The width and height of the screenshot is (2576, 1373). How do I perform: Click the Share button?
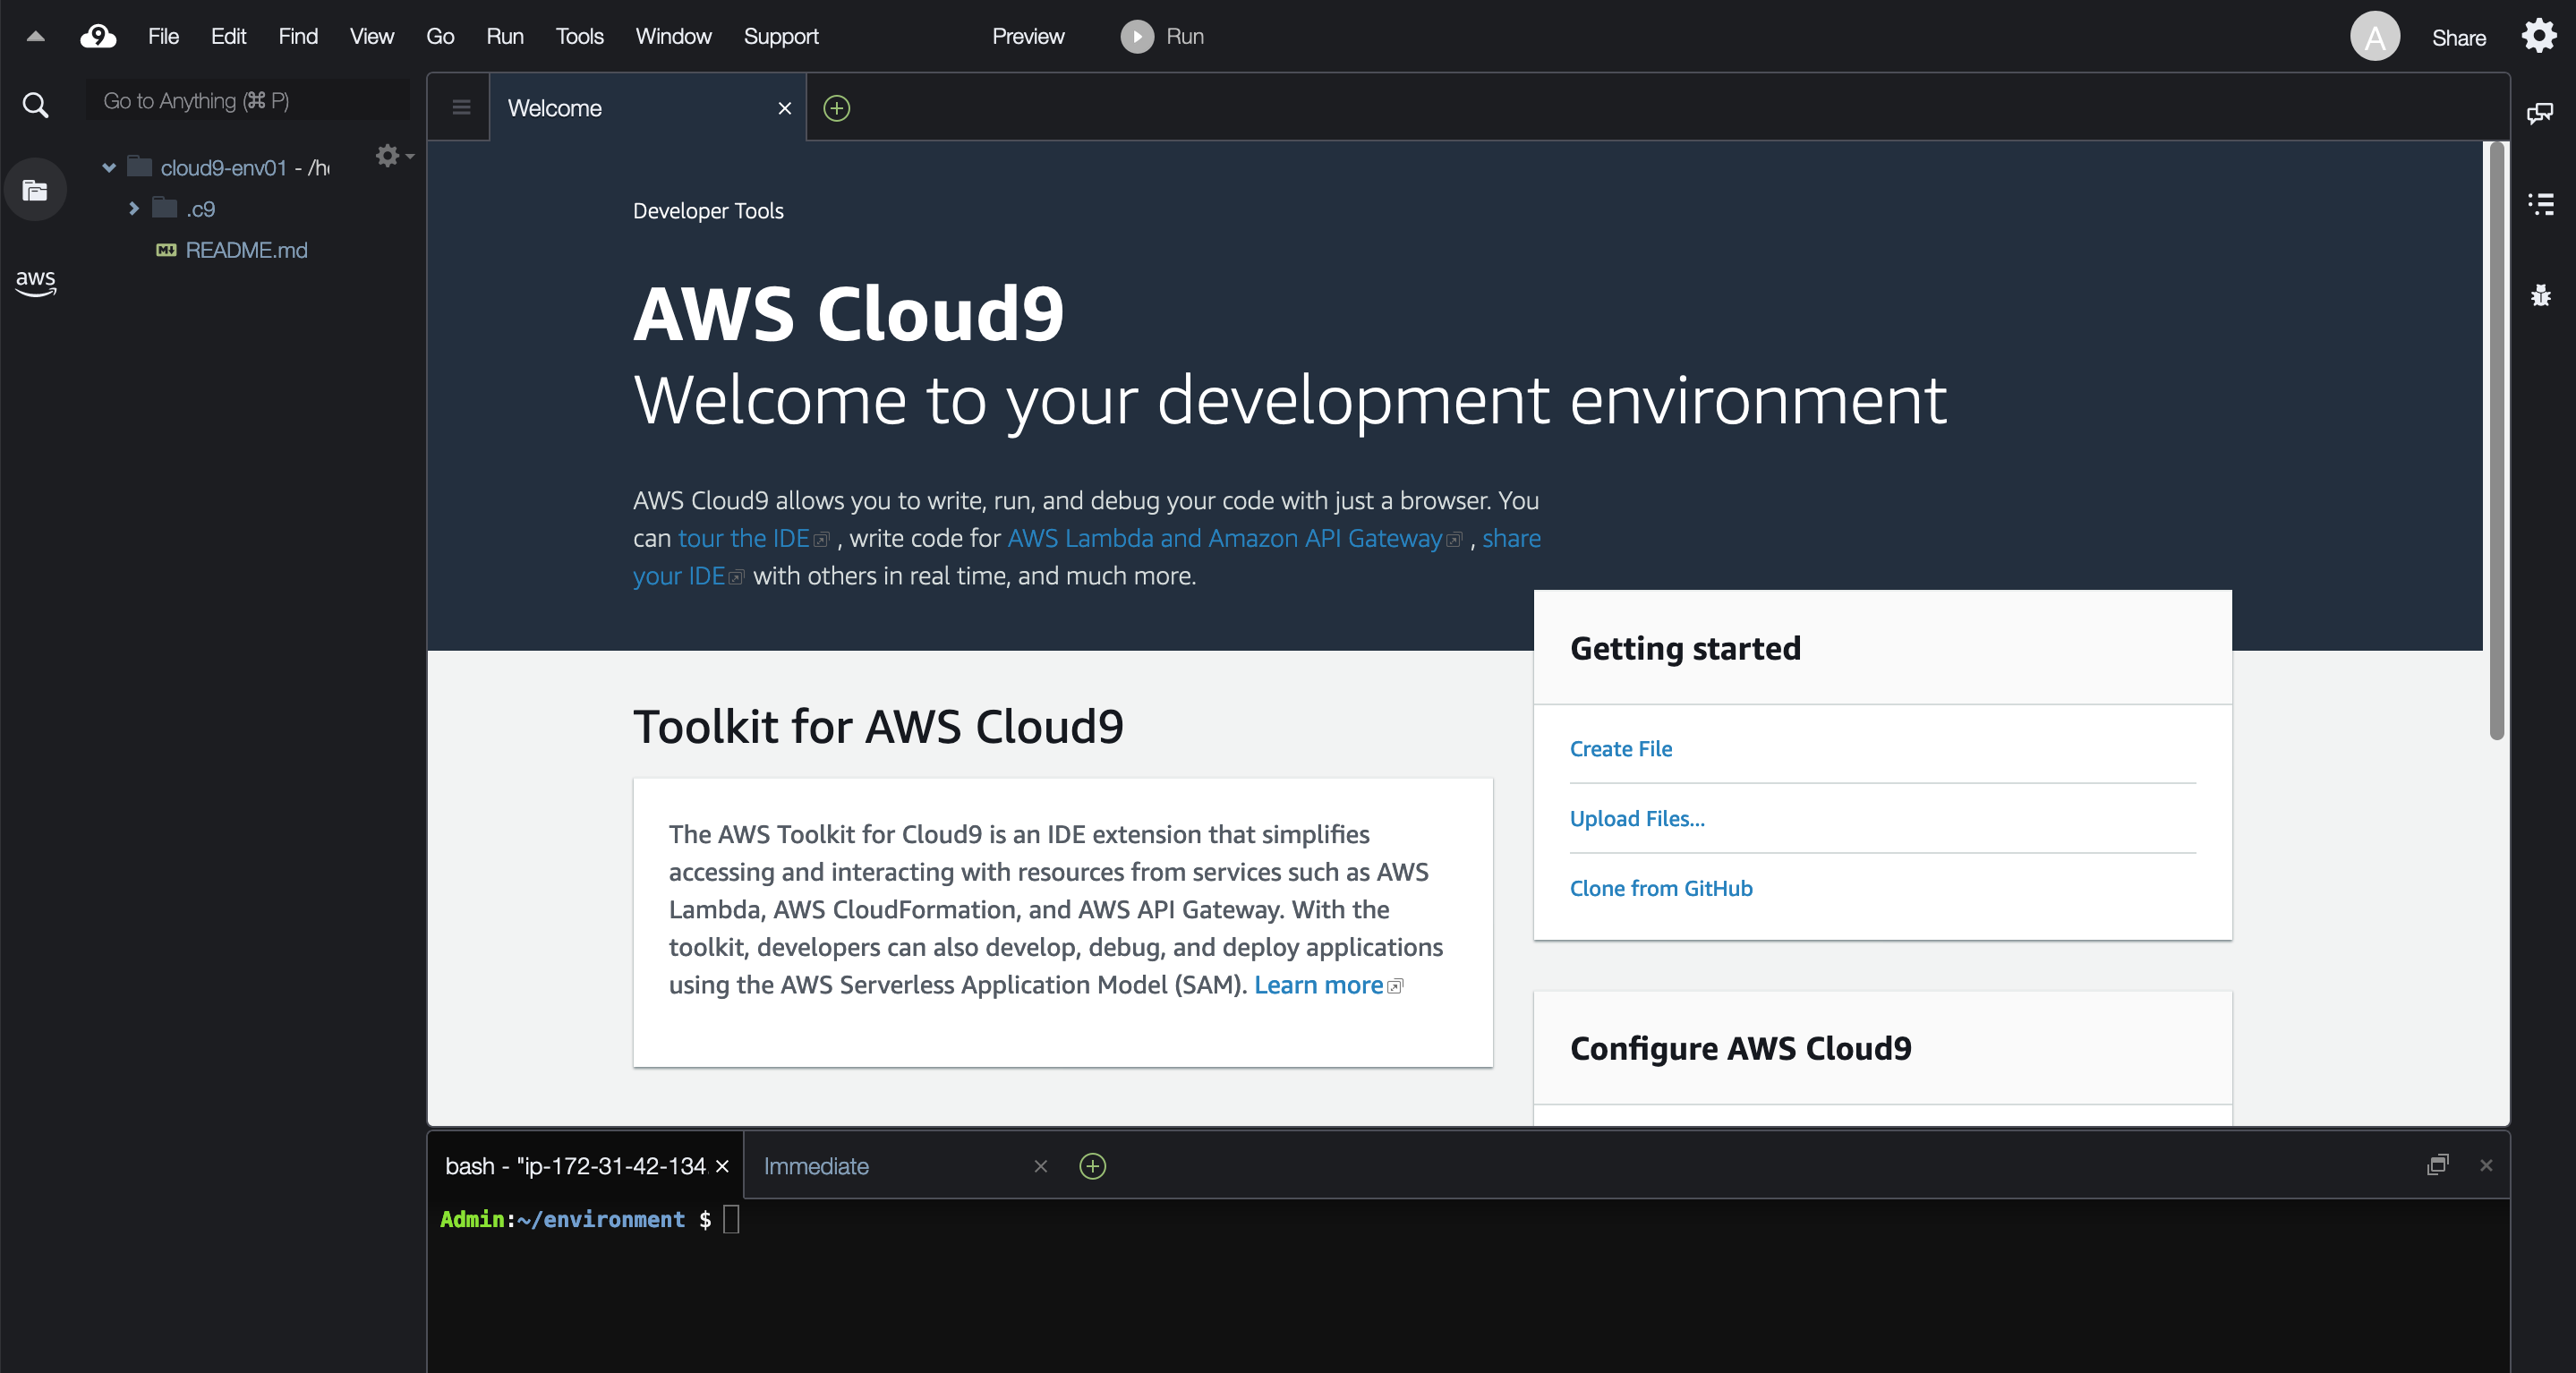(2458, 38)
